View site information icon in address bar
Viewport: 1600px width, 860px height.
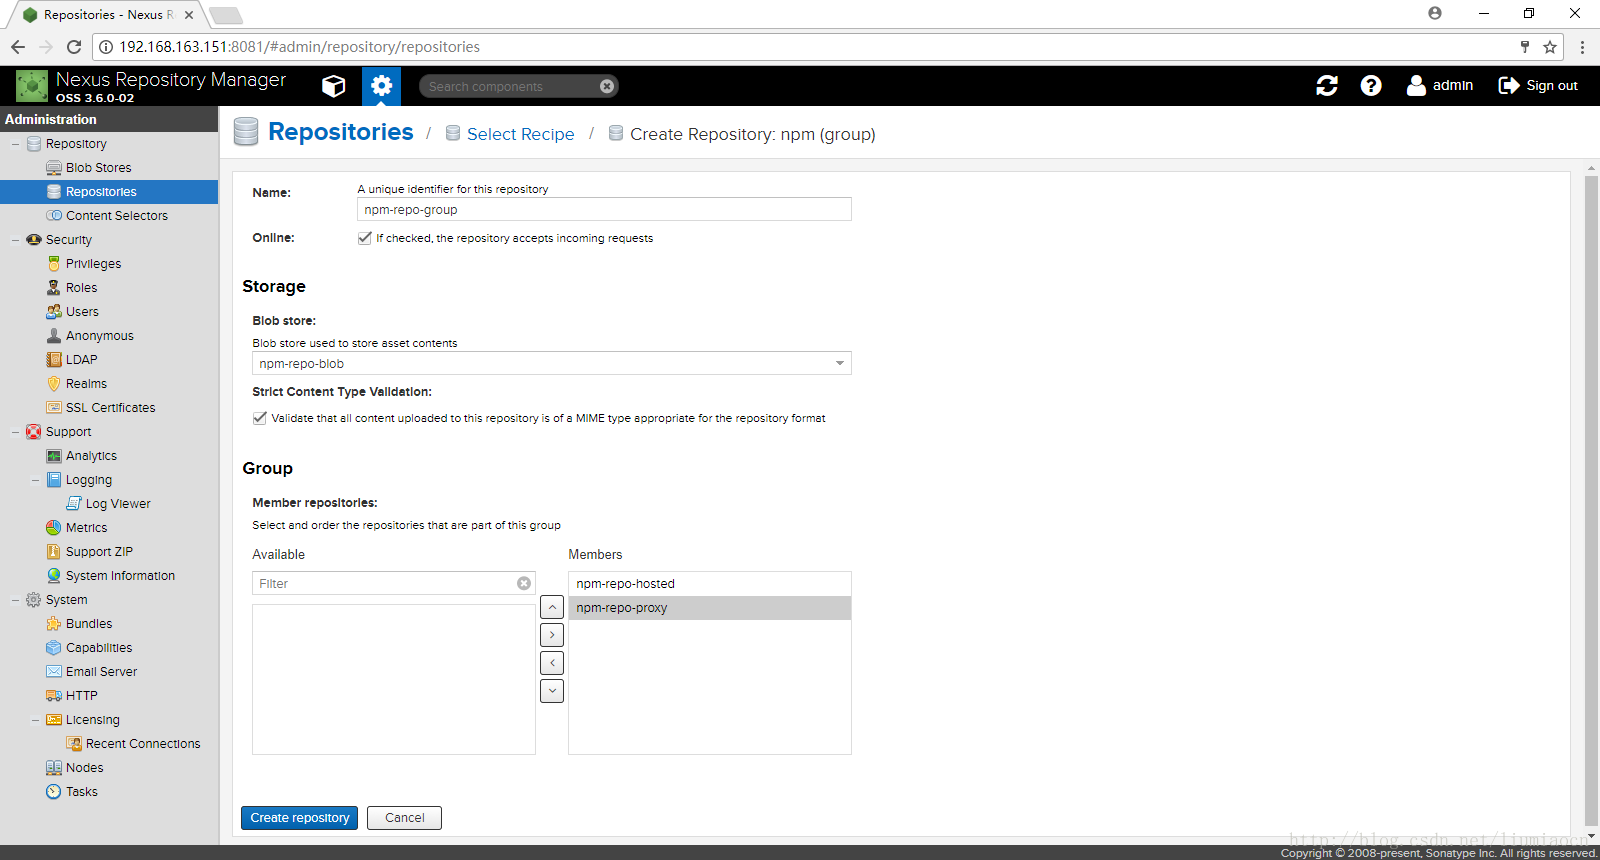[106, 47]
